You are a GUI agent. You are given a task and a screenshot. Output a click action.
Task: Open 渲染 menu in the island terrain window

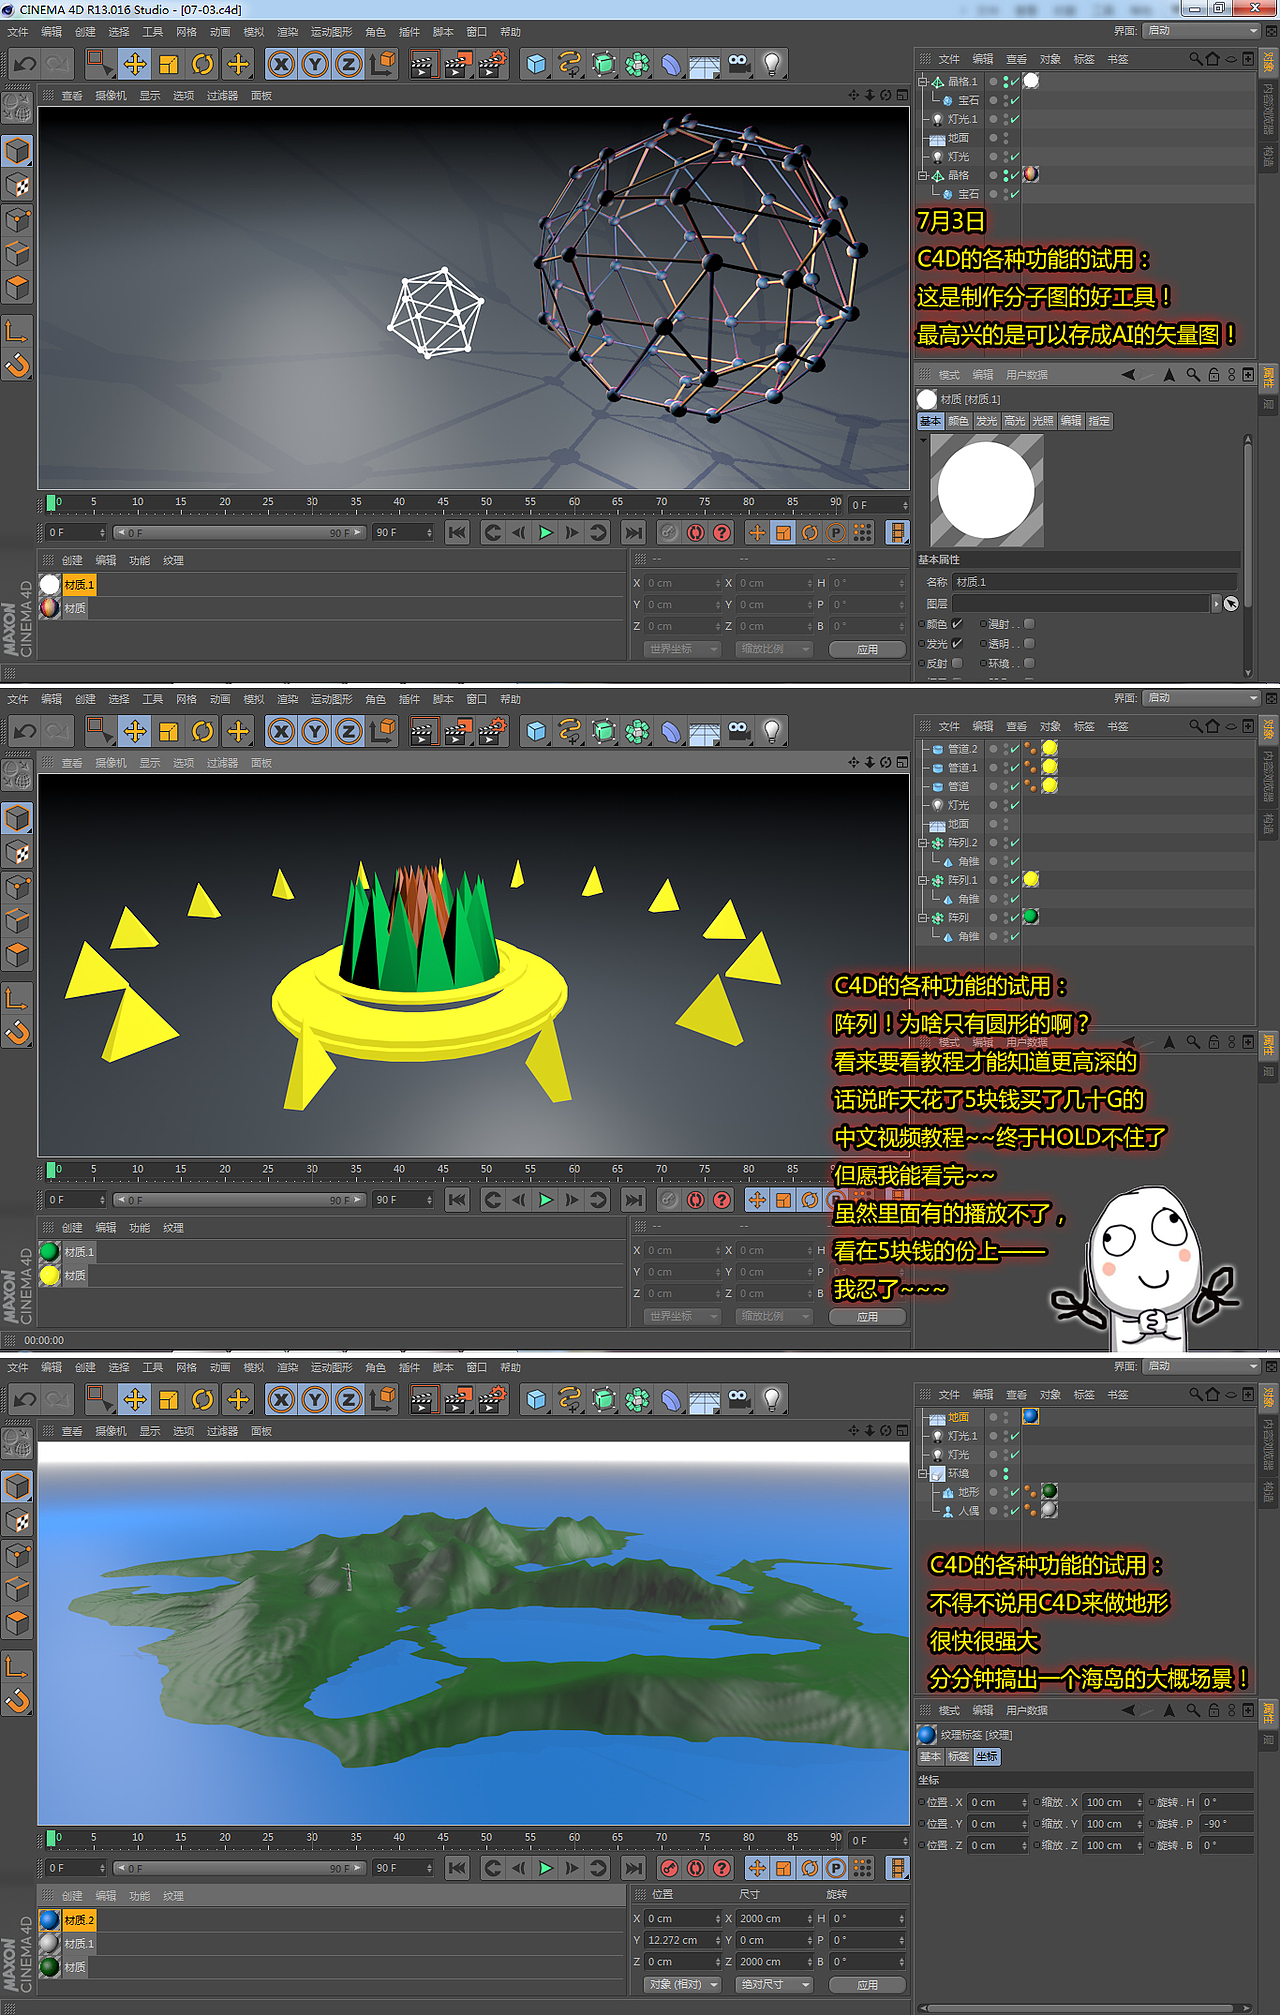pyautogui.click(x=287, y=1367)
